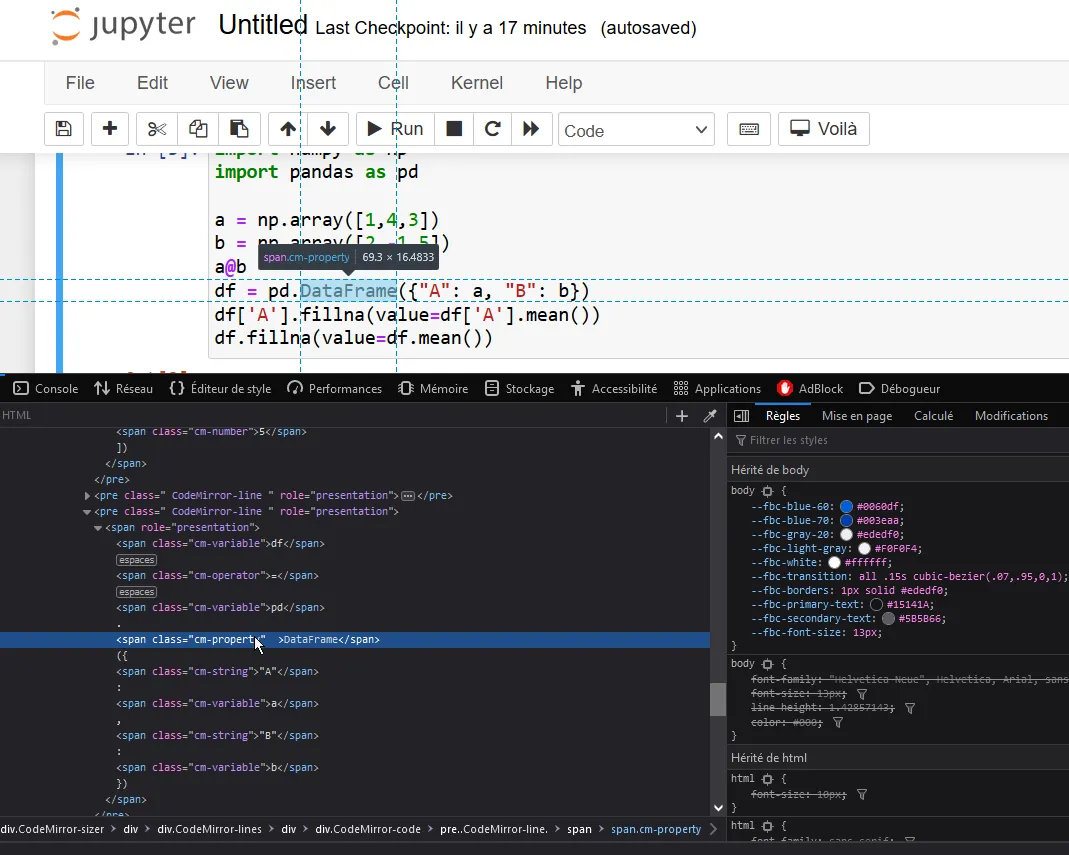Image resolution: width=1069 pixels, height=855 pixels.
Task: Move the selected cell up
Action: pos(287,129)
